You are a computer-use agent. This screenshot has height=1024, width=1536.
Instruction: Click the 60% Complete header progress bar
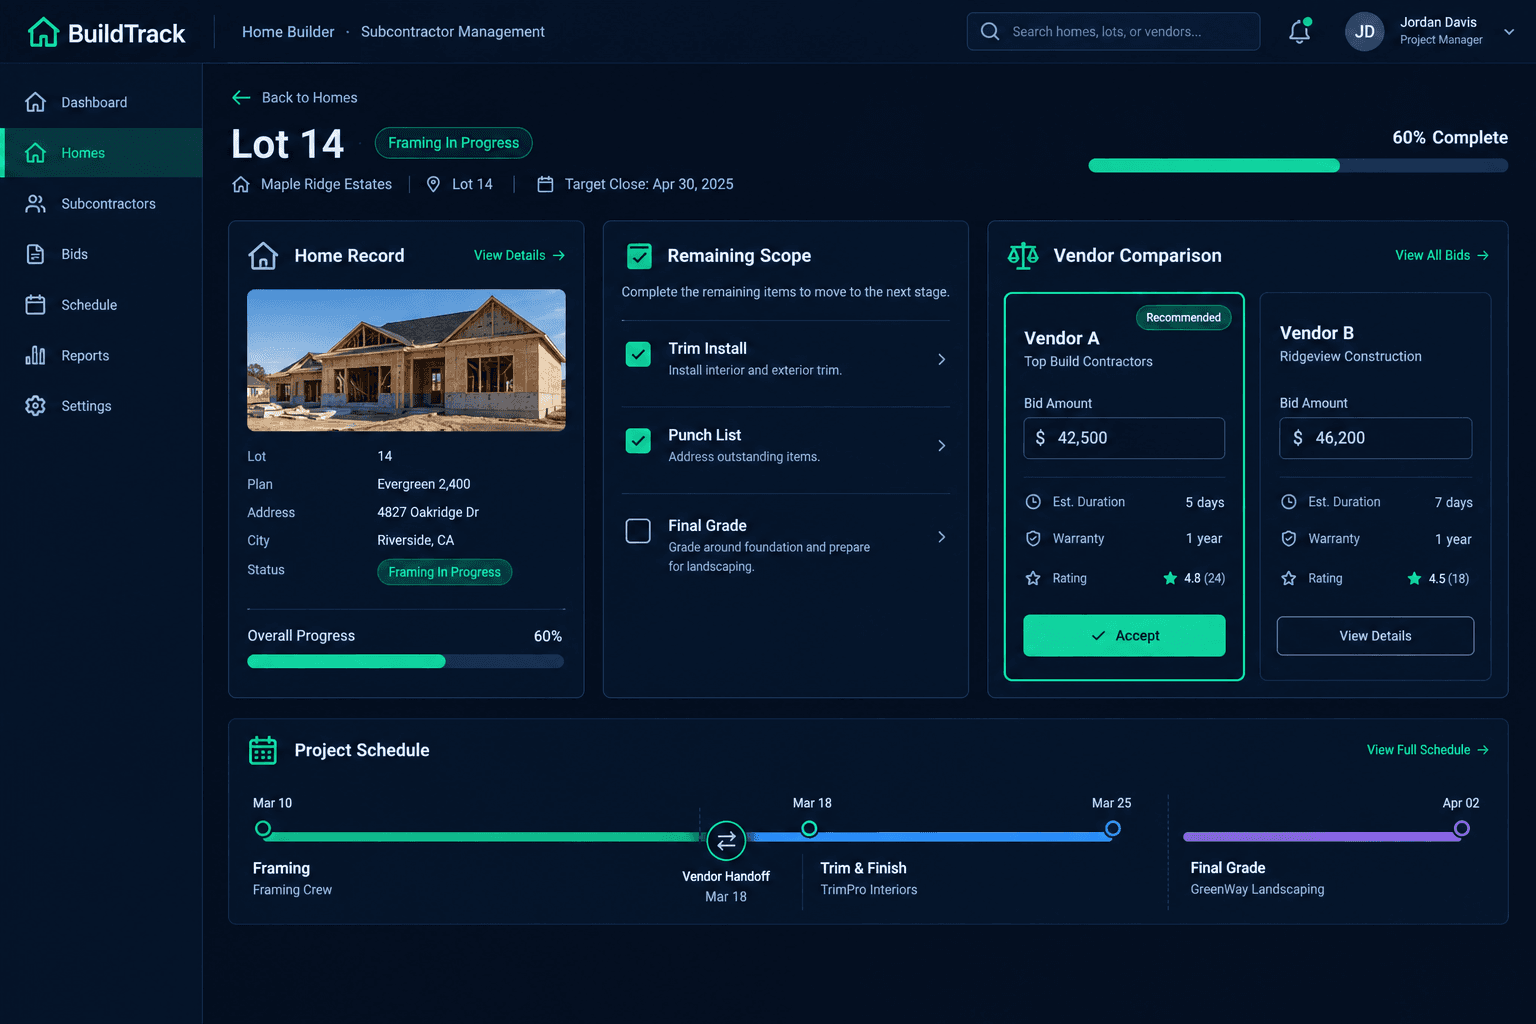click(1298, 166)
